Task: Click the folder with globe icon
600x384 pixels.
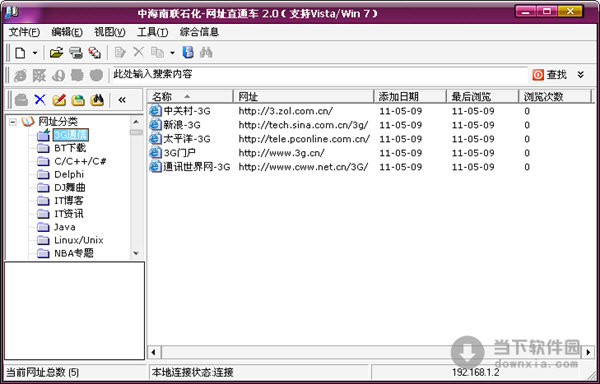Action: point(78,100)
